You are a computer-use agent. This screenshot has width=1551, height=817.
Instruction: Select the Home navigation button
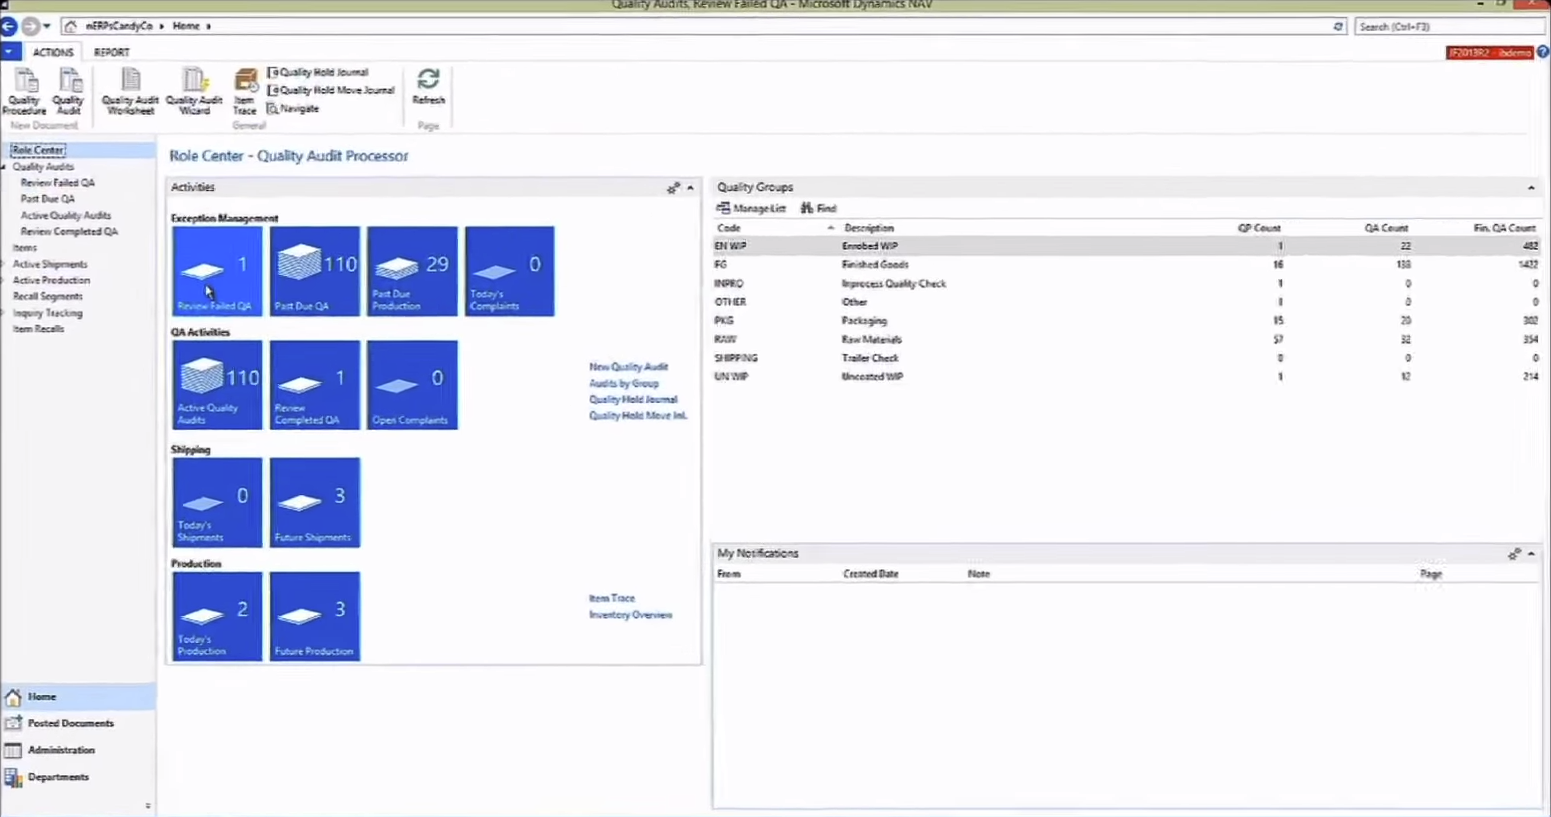[x=78, y=696]
